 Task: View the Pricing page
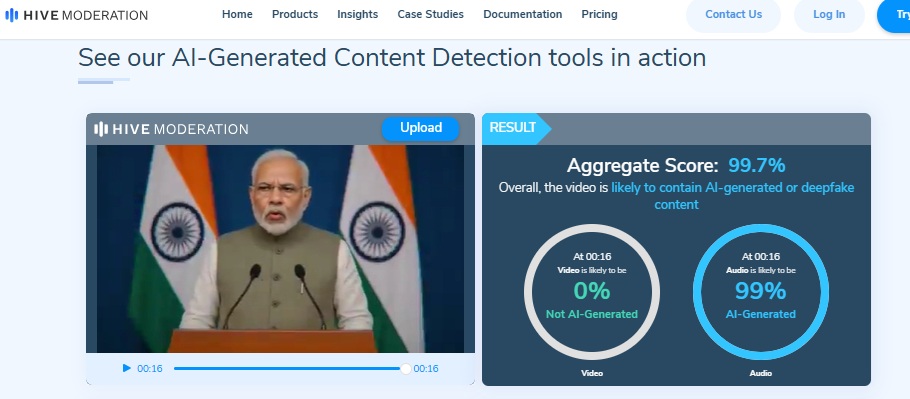pos(600,14)
